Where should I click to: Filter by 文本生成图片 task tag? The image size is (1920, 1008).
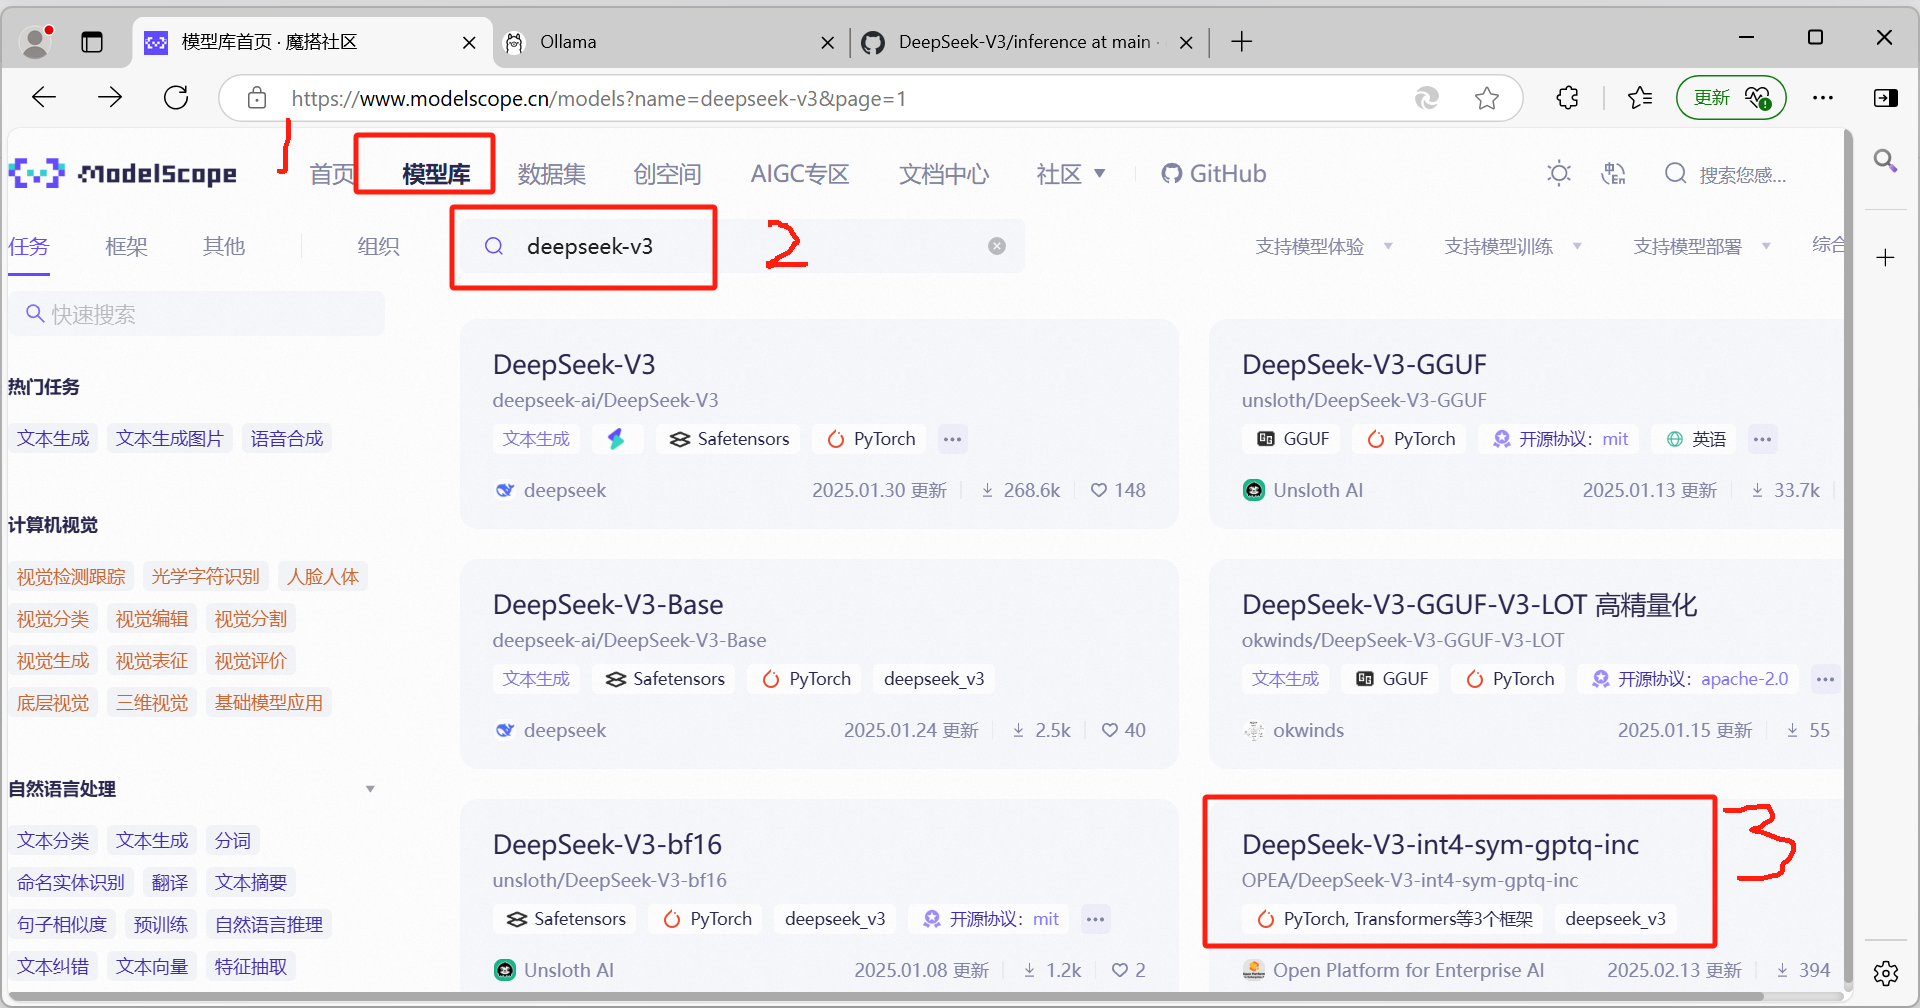point(170,439)
